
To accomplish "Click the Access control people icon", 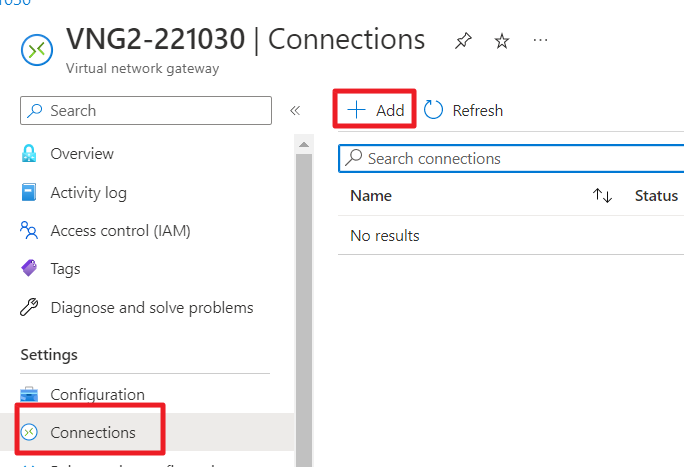I will click(x=29, y=230).
